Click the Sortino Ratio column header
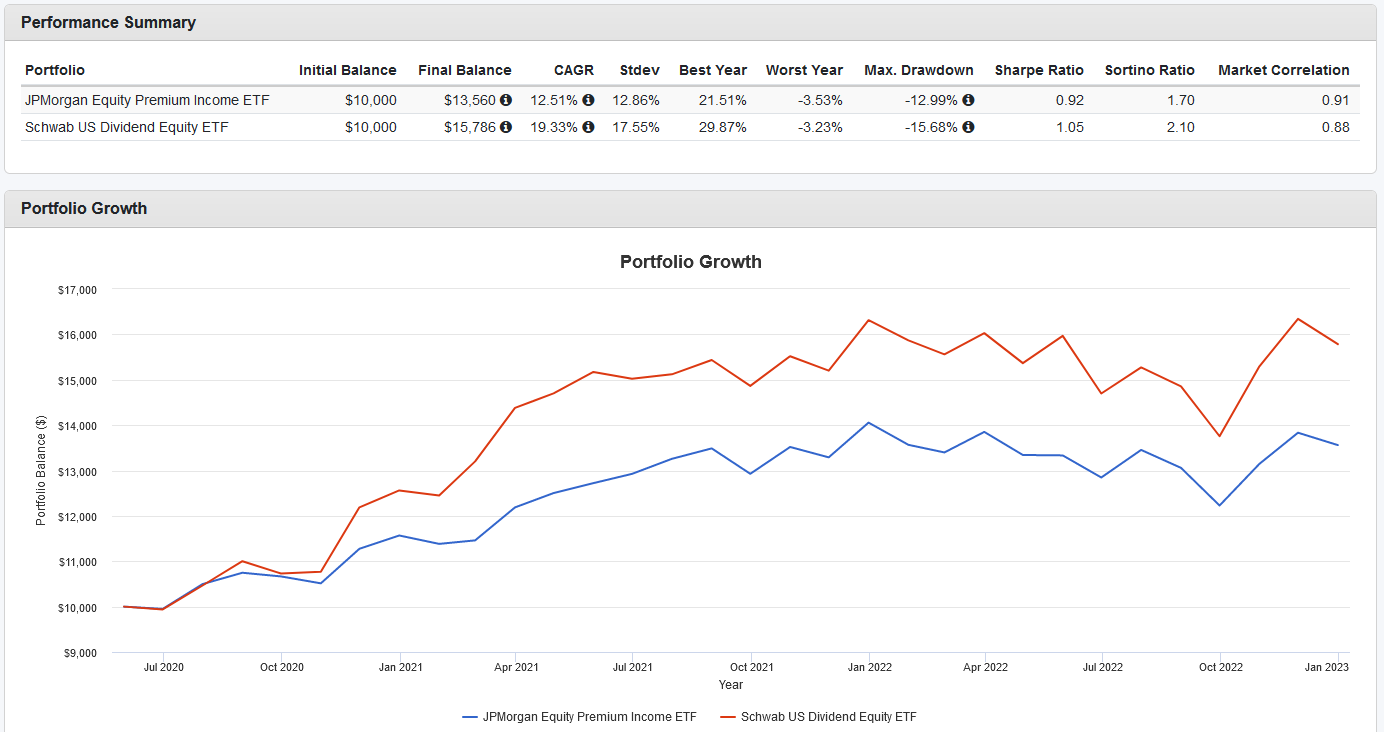Image resolution: width=1384 pixels, height=732 pixels. coord(1150,70)
